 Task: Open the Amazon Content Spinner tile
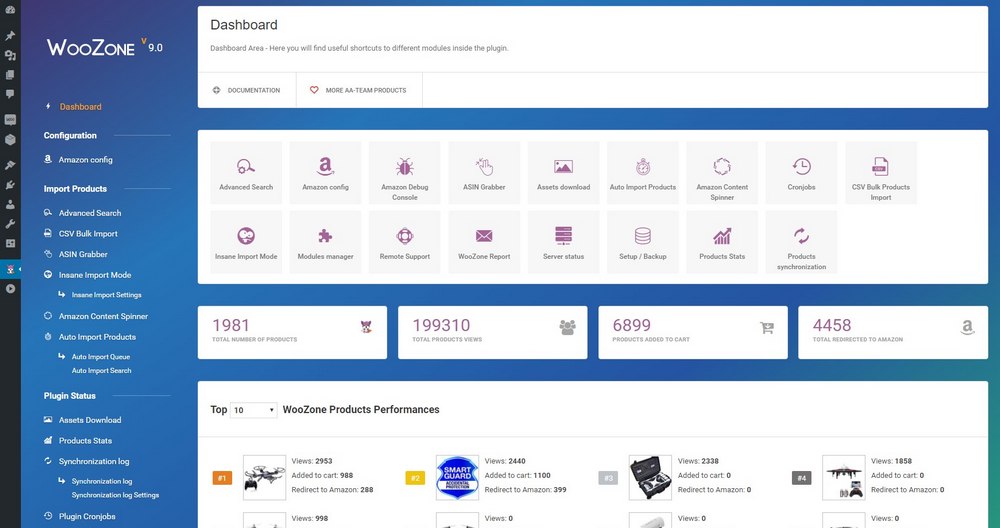[x=722, y=173]
